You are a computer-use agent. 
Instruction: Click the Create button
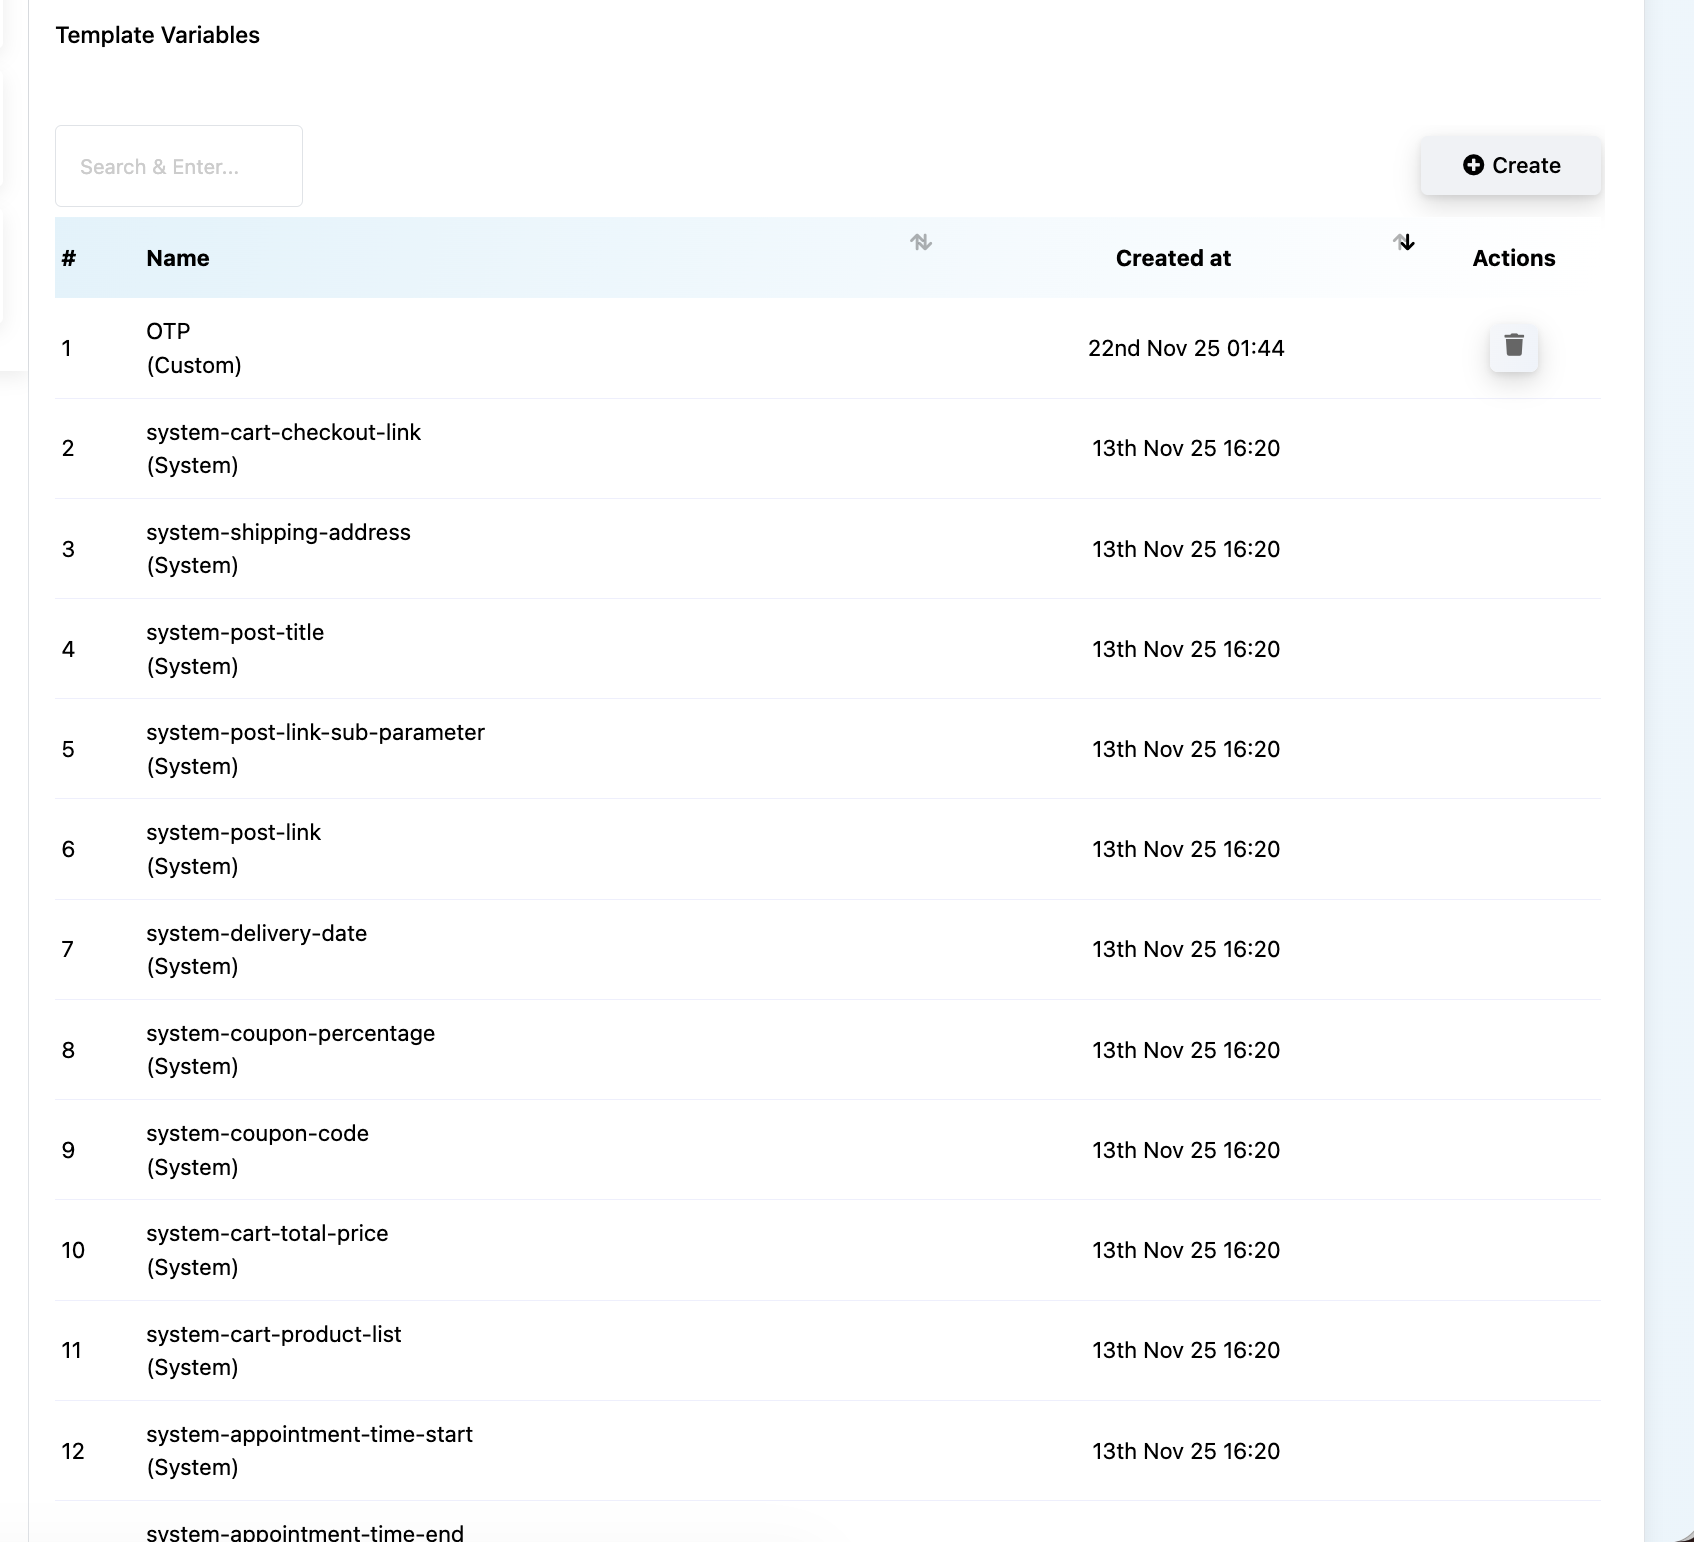[x=1510, y=166]
